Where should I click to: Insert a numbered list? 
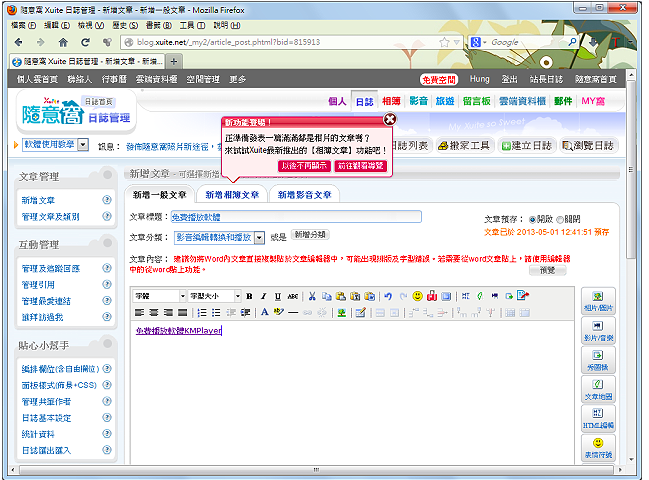[x=202, y=312]
